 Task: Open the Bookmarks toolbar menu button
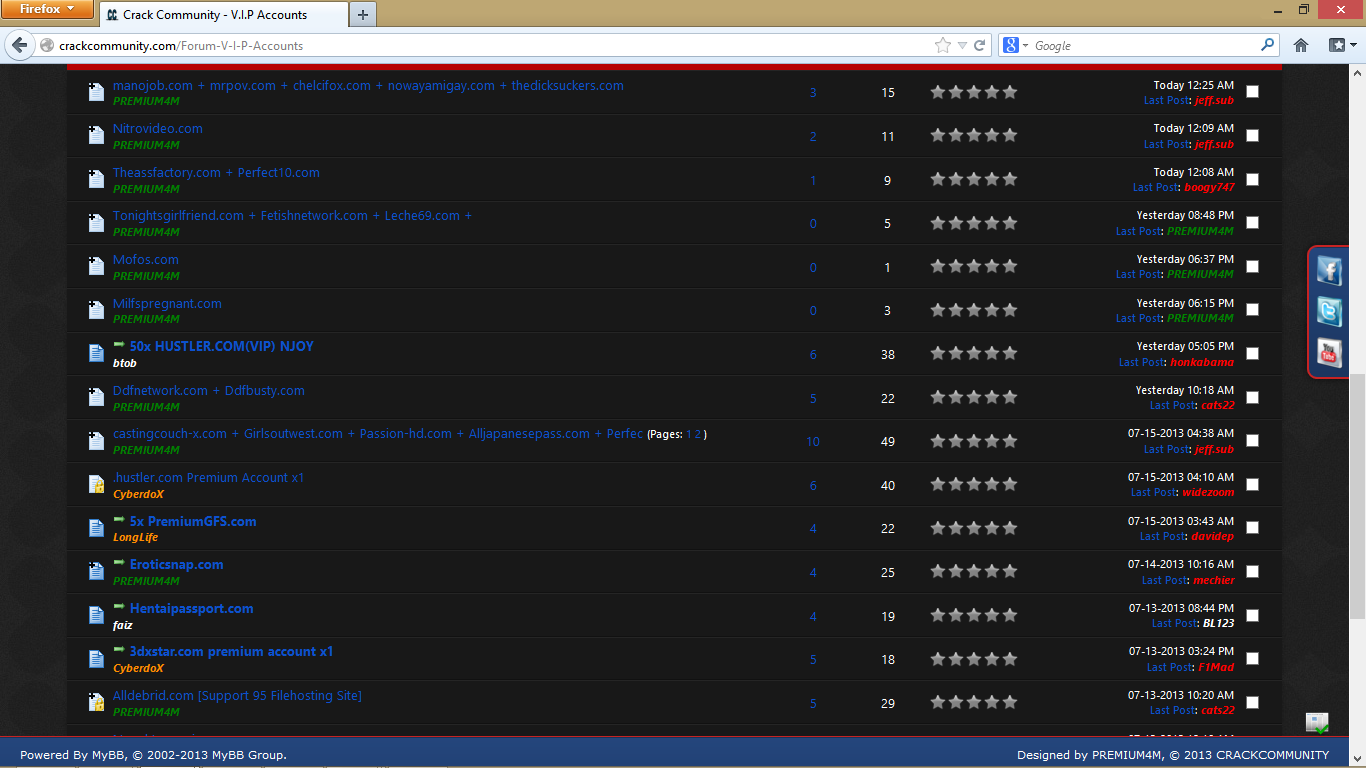(x=1341, y=45)
